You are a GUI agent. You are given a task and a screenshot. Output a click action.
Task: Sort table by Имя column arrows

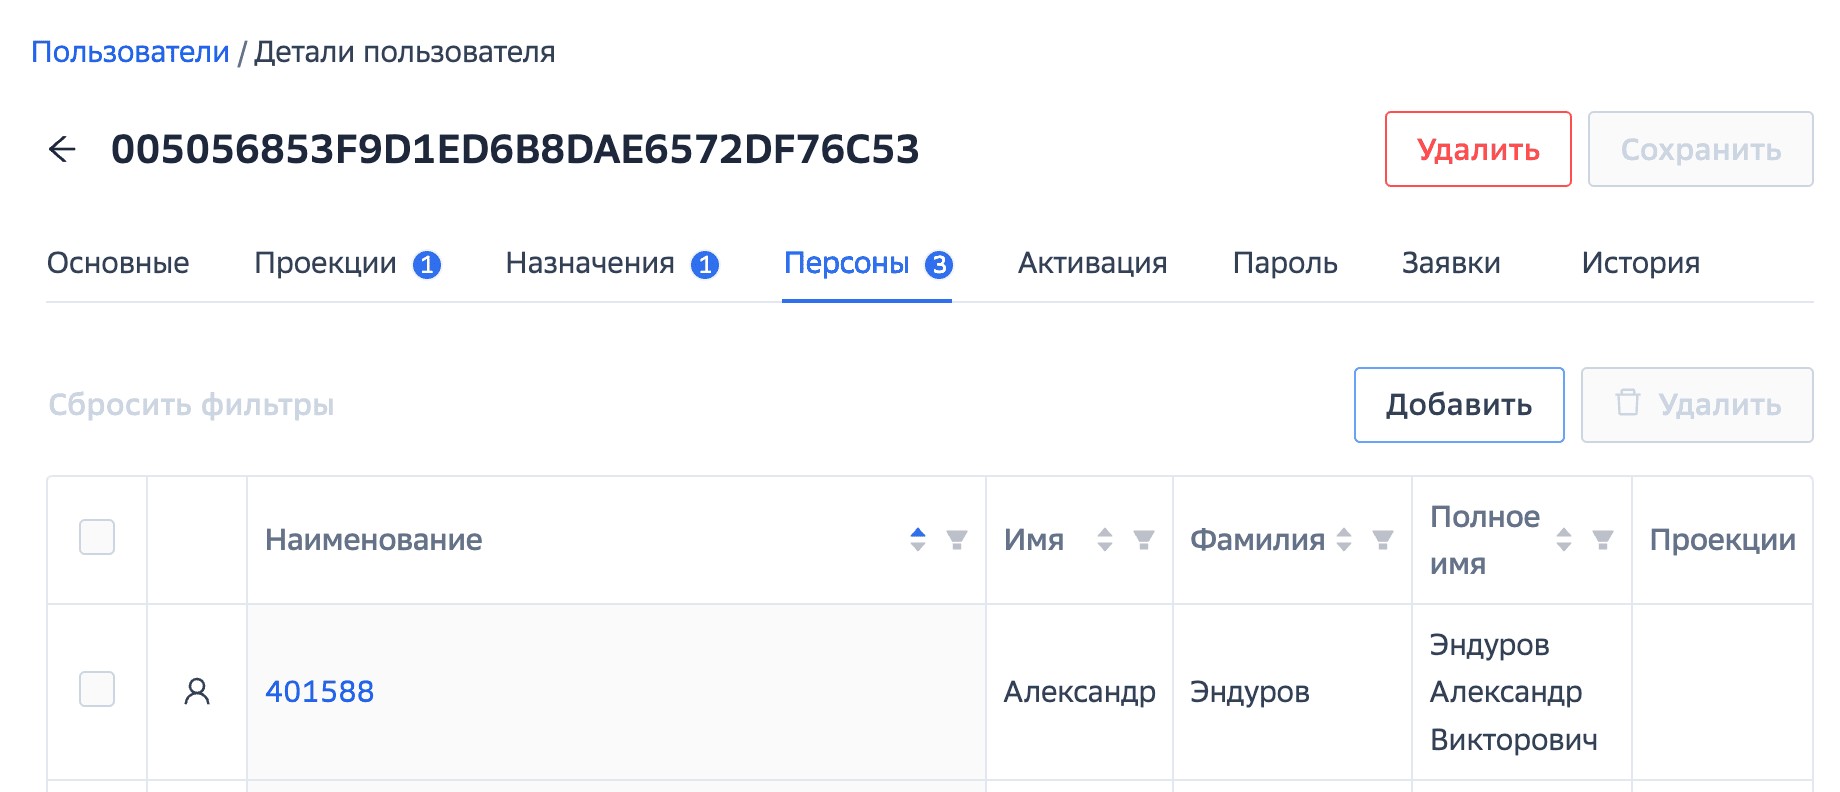click(1105, 540)
